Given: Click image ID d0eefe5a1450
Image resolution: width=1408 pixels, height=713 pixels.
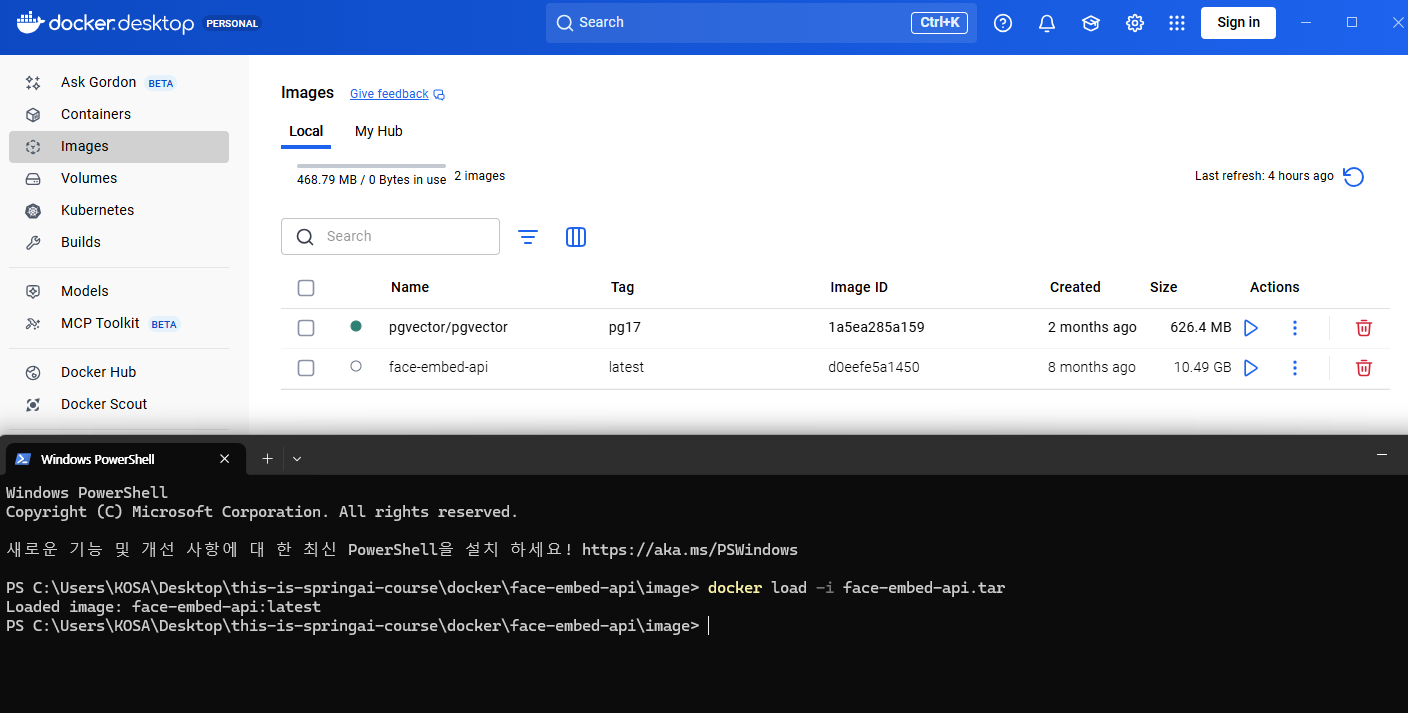Looking at the screenshot, I should point(874,367).
